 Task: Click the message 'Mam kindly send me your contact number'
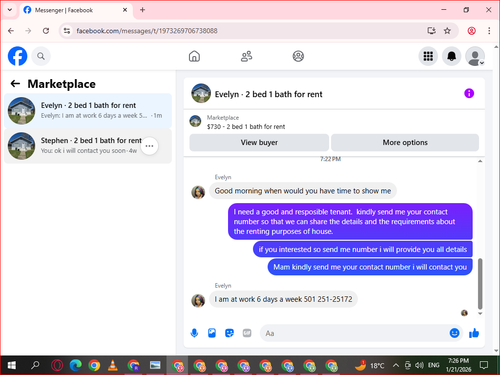370,267
